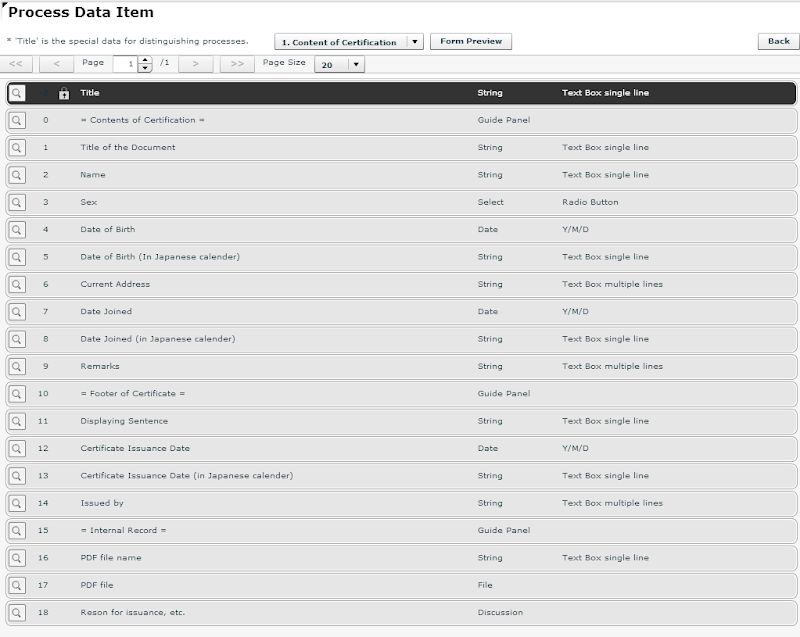Go to previous page with < button
Screen dimensions: 800x637
coord(57,64)
